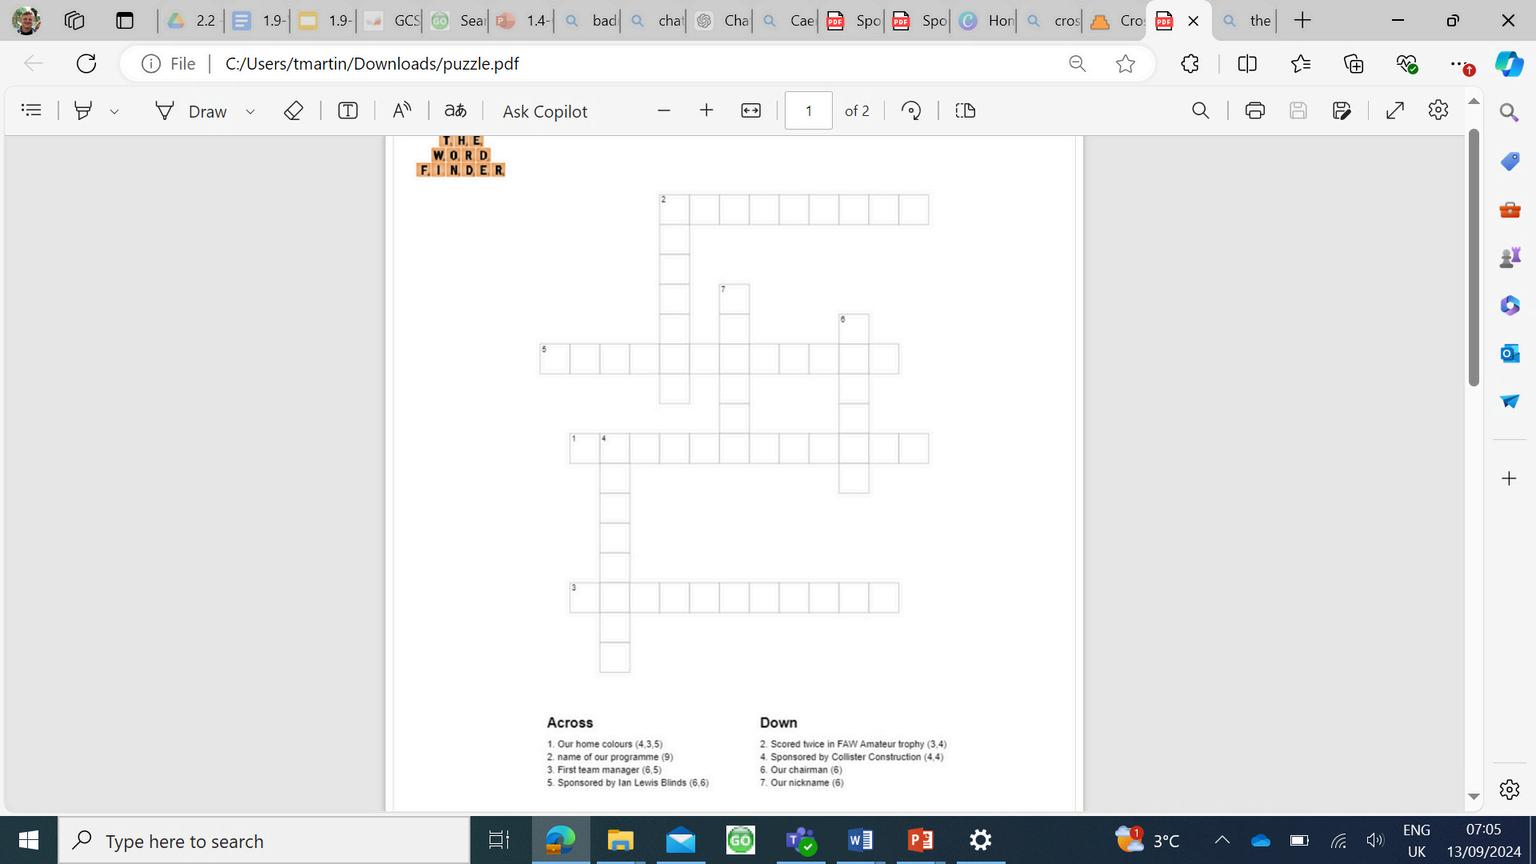Open Word from the taskbar
Viewport: 1536px width, 864px height.
(x=860, y=840)
